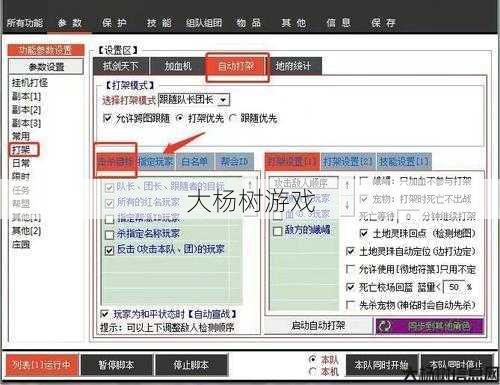The height and width of the screenshot is (385, 500).
Task: Open the 参数 top menu tab
Action: point(70,23)
